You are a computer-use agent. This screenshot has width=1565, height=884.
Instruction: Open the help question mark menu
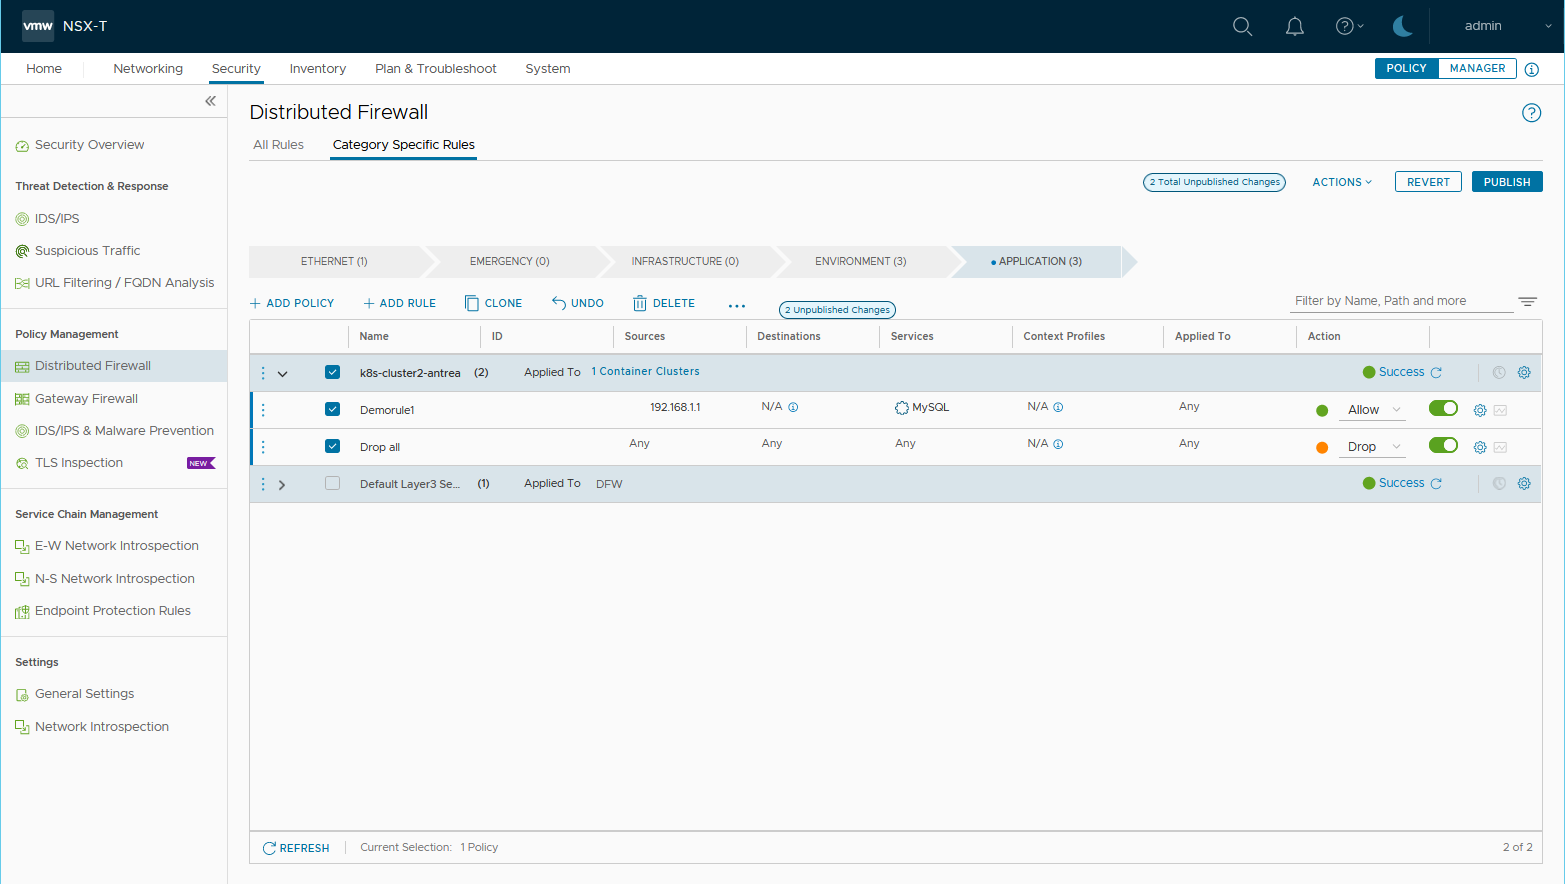point(1349,26)
